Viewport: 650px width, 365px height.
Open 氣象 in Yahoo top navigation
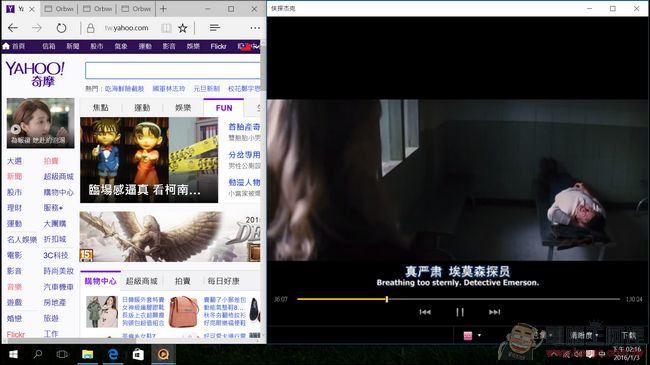(121, 46)
